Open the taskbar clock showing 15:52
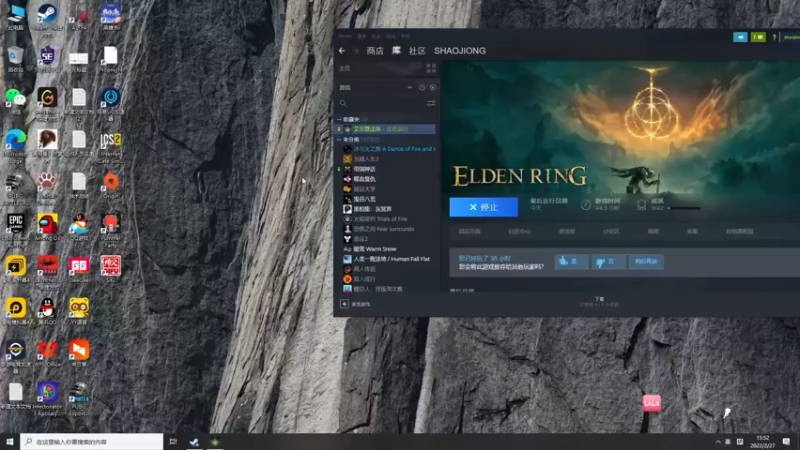The height and width of the screenshot is (450, 800). point(762,441)
